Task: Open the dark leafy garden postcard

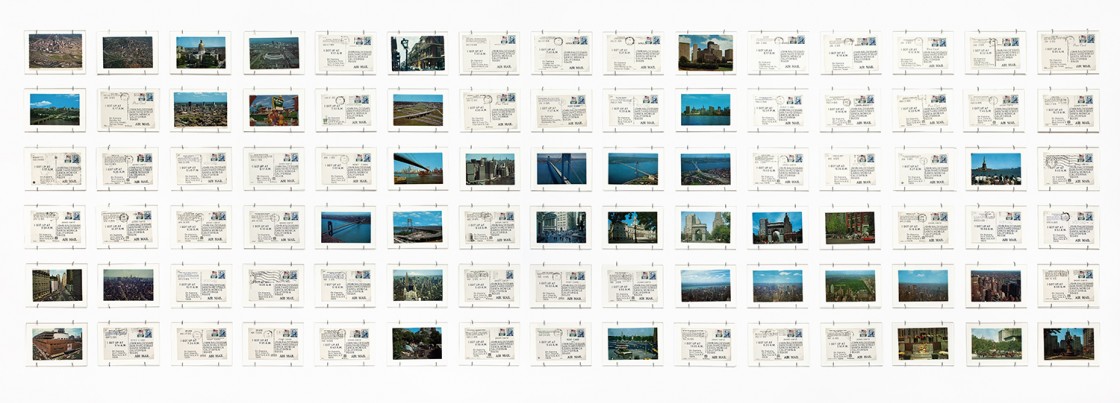Action: pos(417,343)
